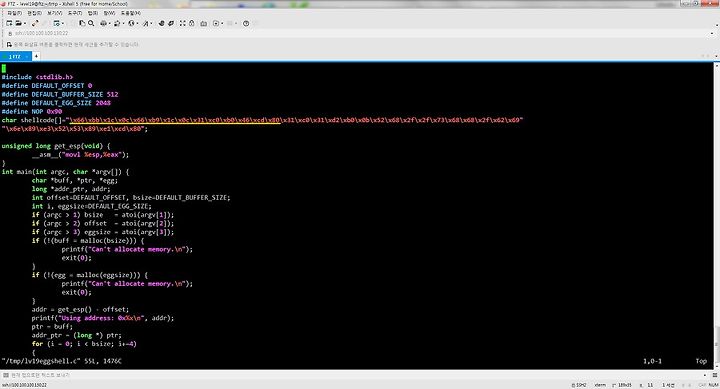Open Help with the question mark icon
This screenshot has height=389, width=720.
pos(246,23)
